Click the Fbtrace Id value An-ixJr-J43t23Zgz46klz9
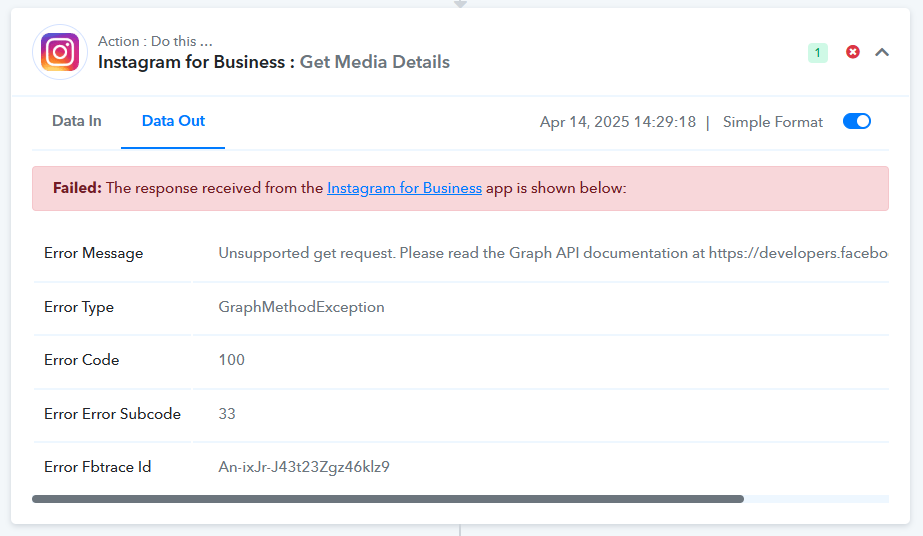Screen dimensions: 923x536 click(304, 467)
